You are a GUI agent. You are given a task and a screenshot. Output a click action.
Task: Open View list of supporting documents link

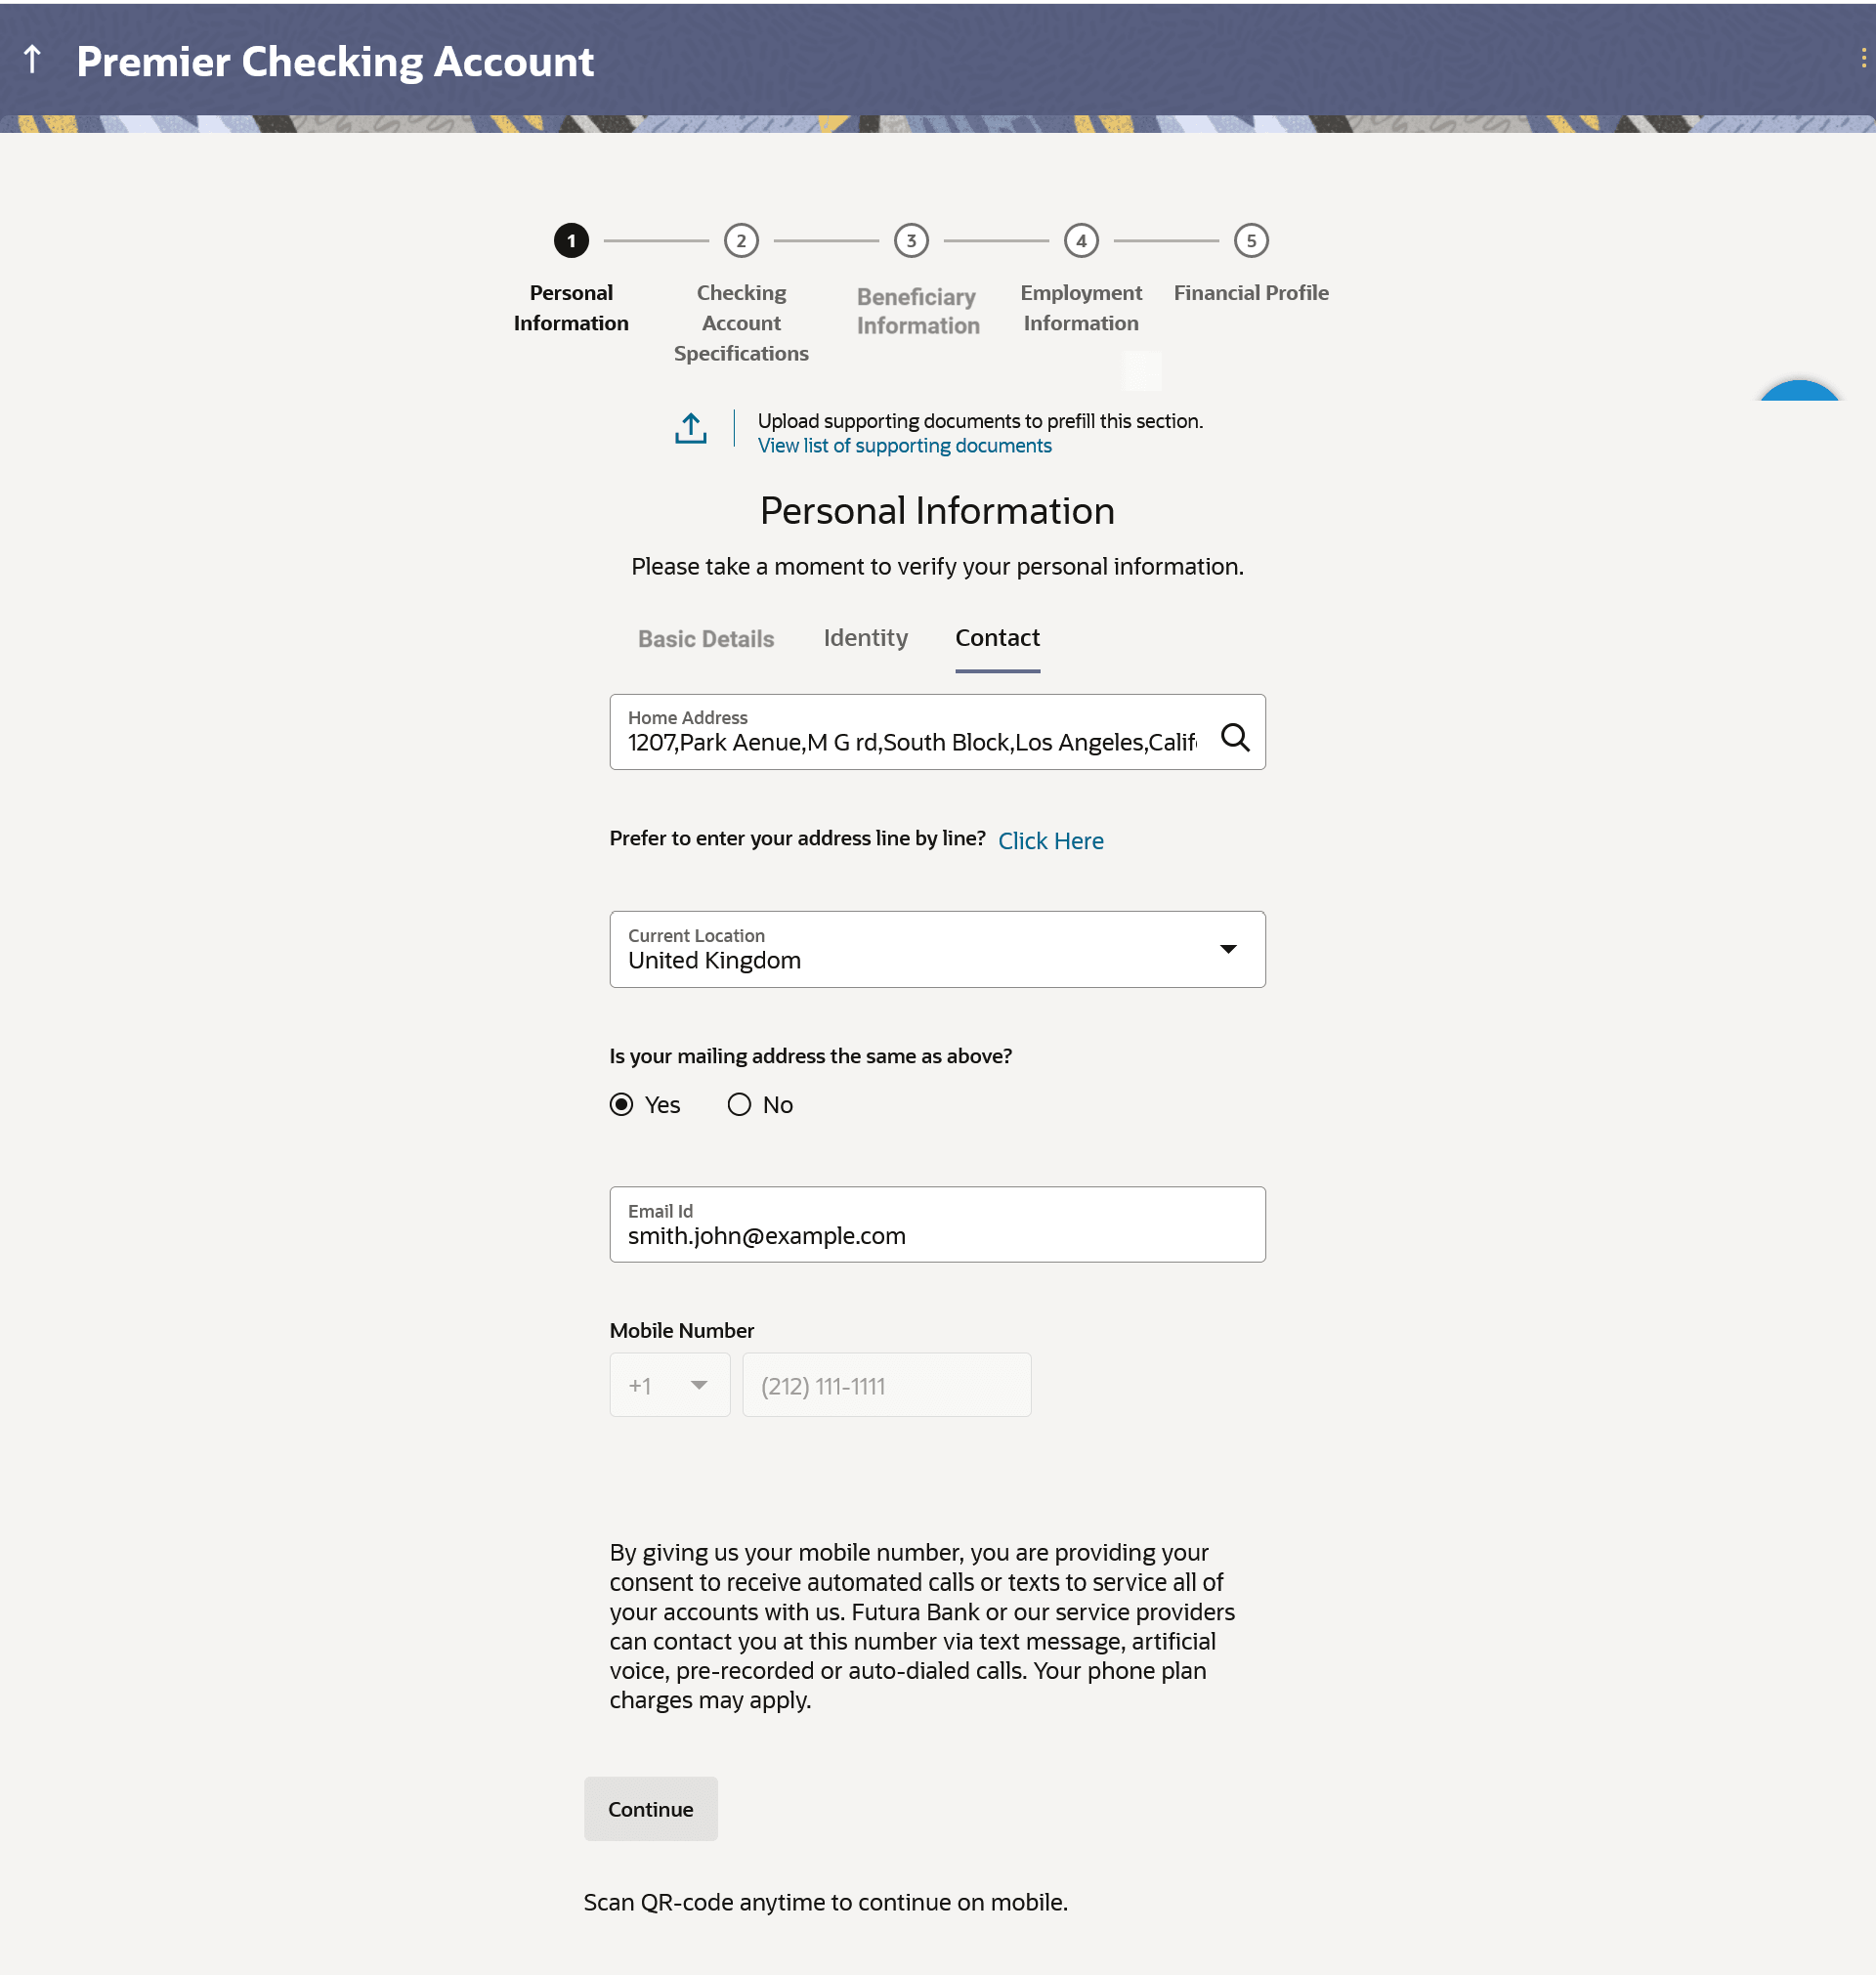(x=904, y=446)
